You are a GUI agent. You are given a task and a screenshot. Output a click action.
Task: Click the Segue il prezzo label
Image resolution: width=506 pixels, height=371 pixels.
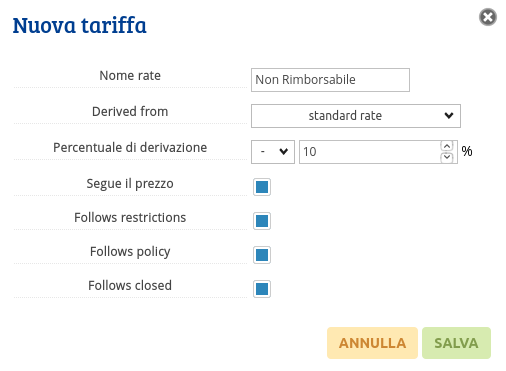(x=130, y=184)
